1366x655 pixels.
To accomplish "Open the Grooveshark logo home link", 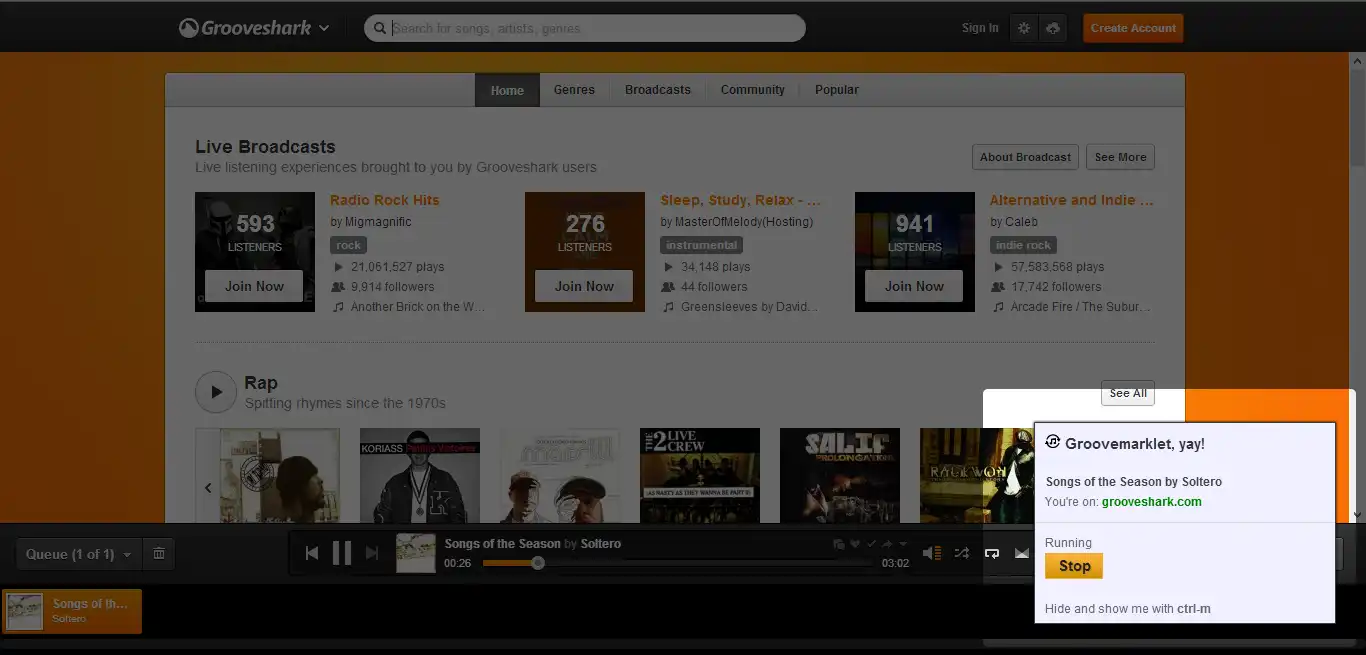I will [245, 28].
